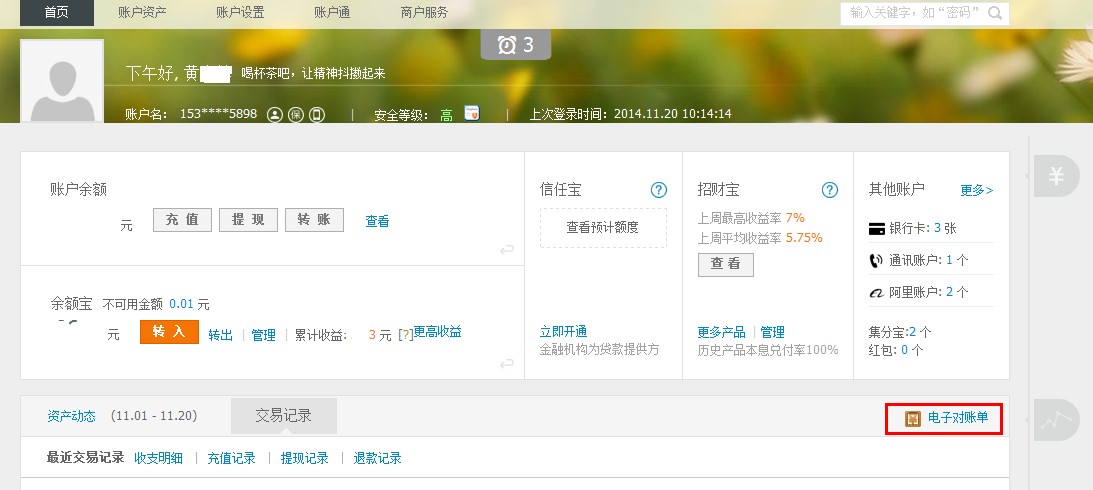
Task: Click the mobile phone binding icon
Action: coord(317,115)
